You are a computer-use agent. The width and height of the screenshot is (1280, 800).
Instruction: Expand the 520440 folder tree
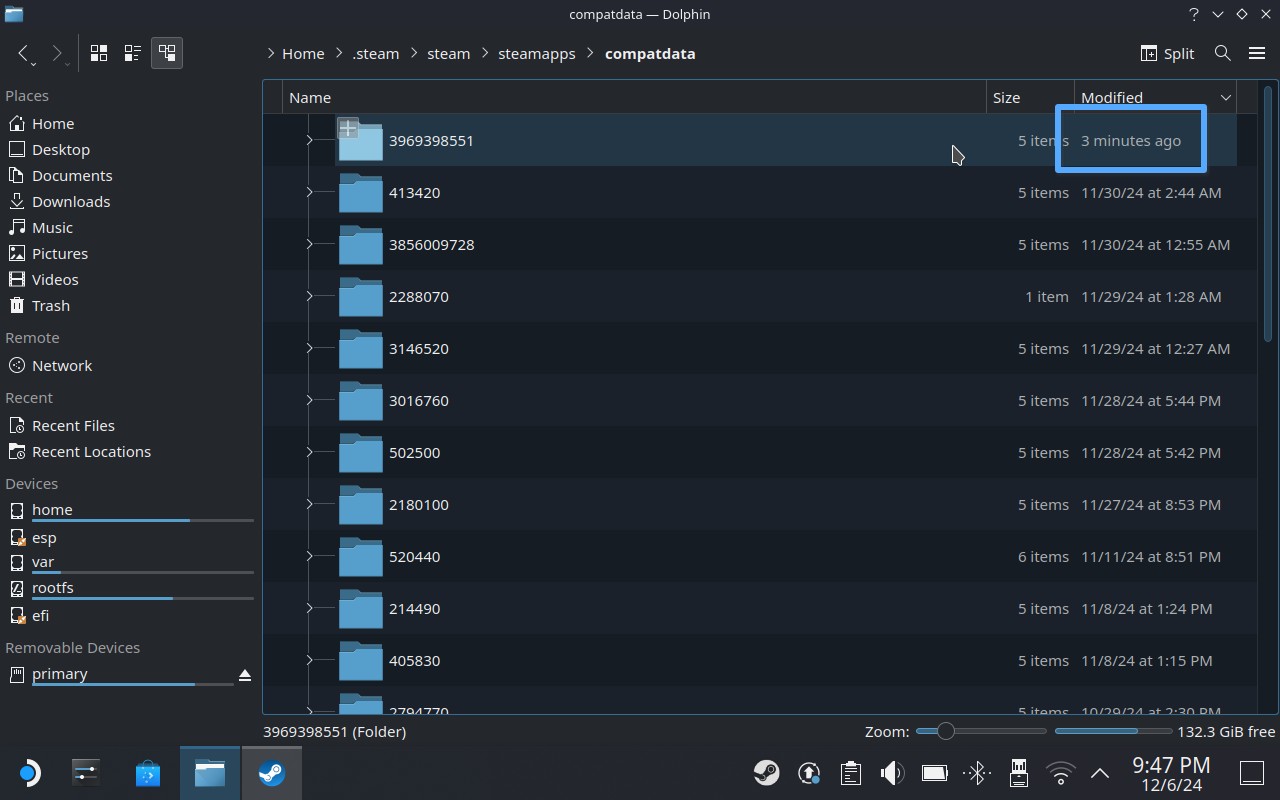[309, 556]
